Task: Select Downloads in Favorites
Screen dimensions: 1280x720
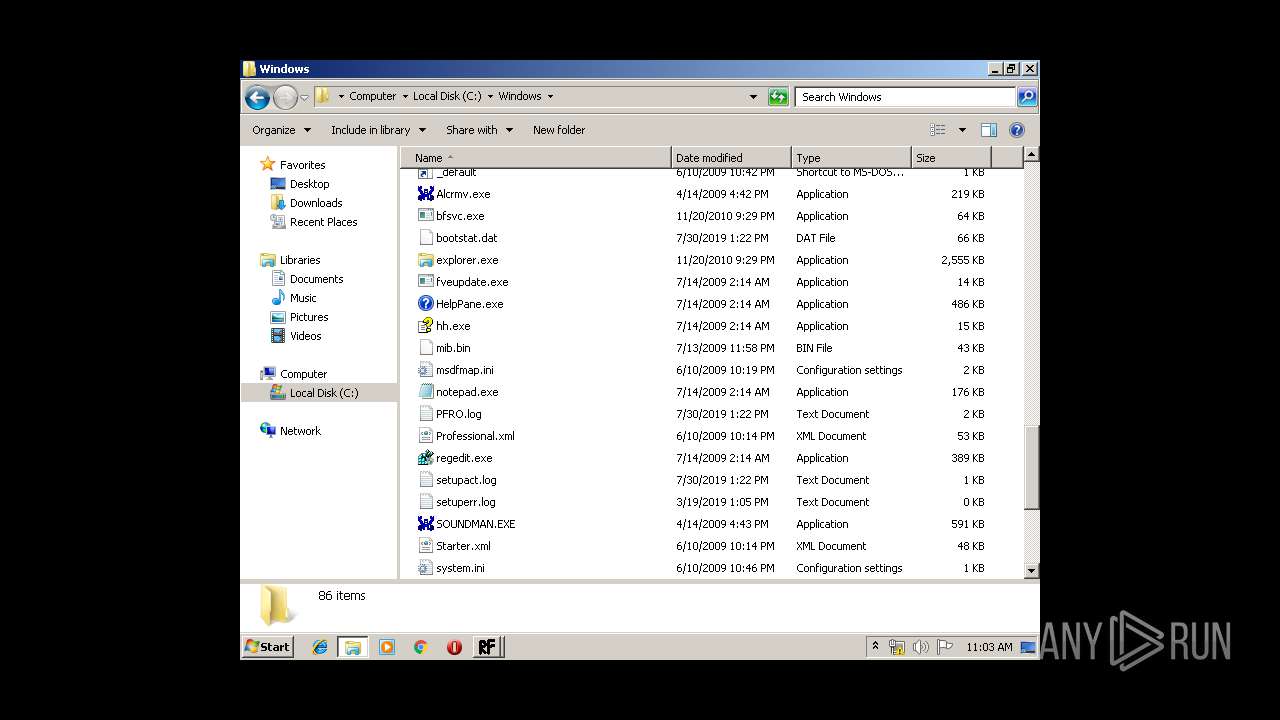Action: click(316, 203)
